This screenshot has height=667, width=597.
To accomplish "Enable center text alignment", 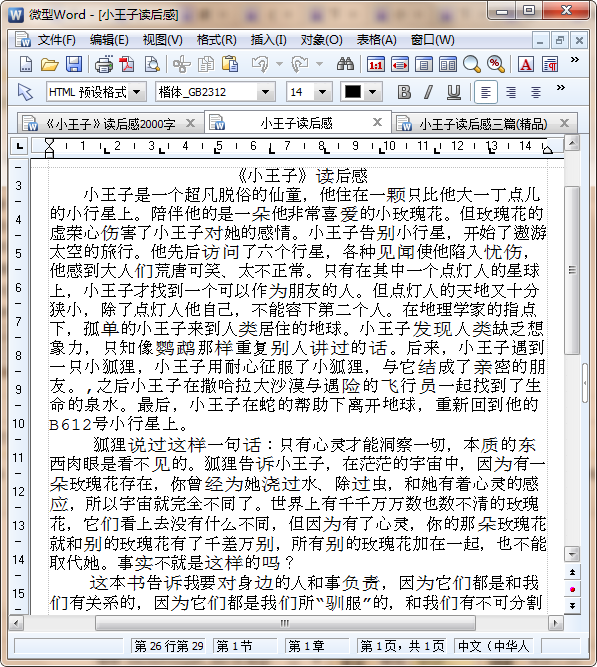I will coord(536,92).
